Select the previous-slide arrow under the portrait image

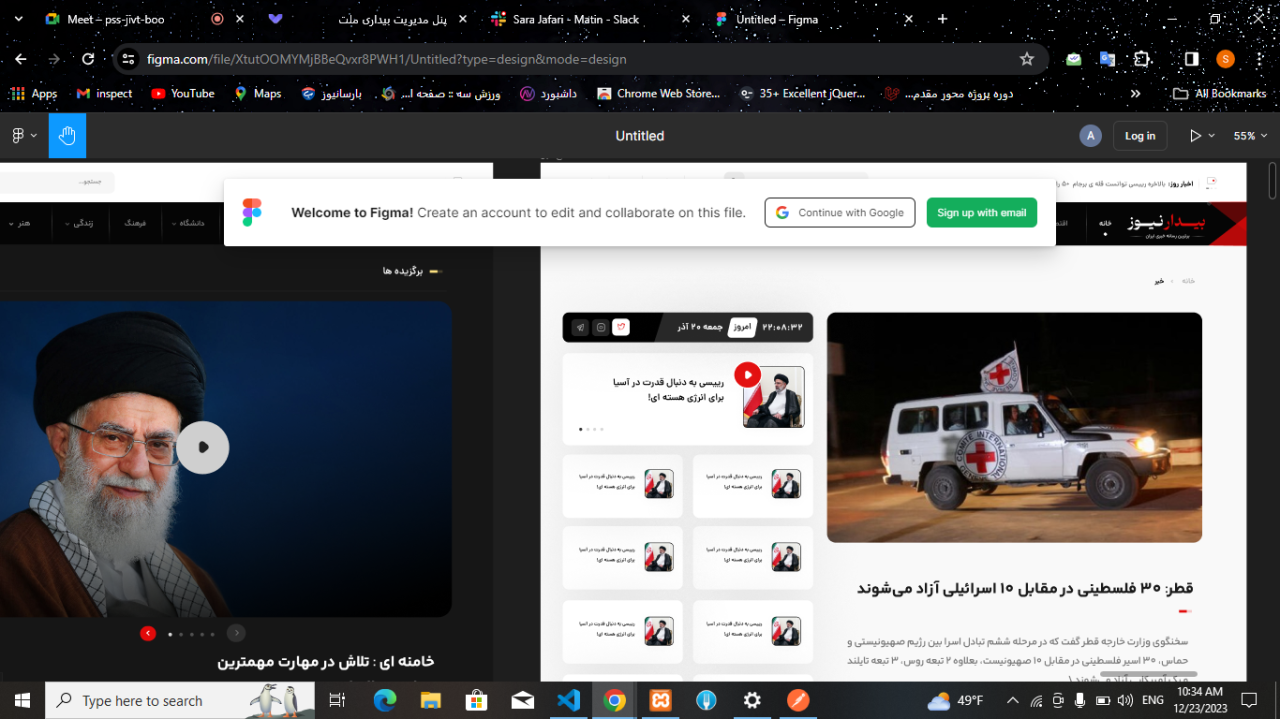pos(148,633)
